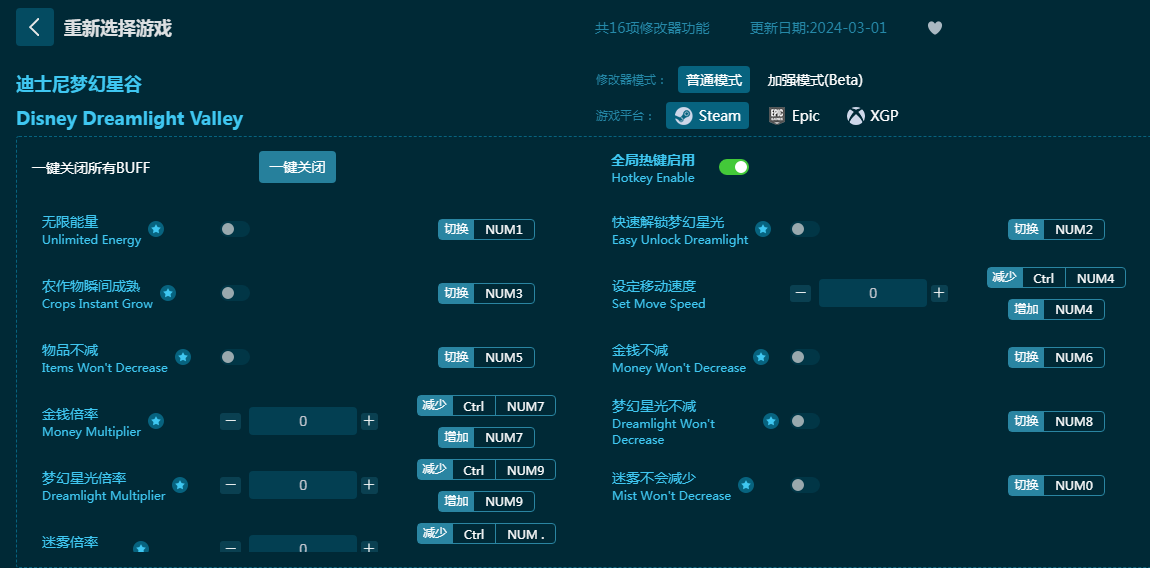Switch to 普通模式 normal mode
This screenshot has height=568, width=1150.
click(x=714, y=80)
